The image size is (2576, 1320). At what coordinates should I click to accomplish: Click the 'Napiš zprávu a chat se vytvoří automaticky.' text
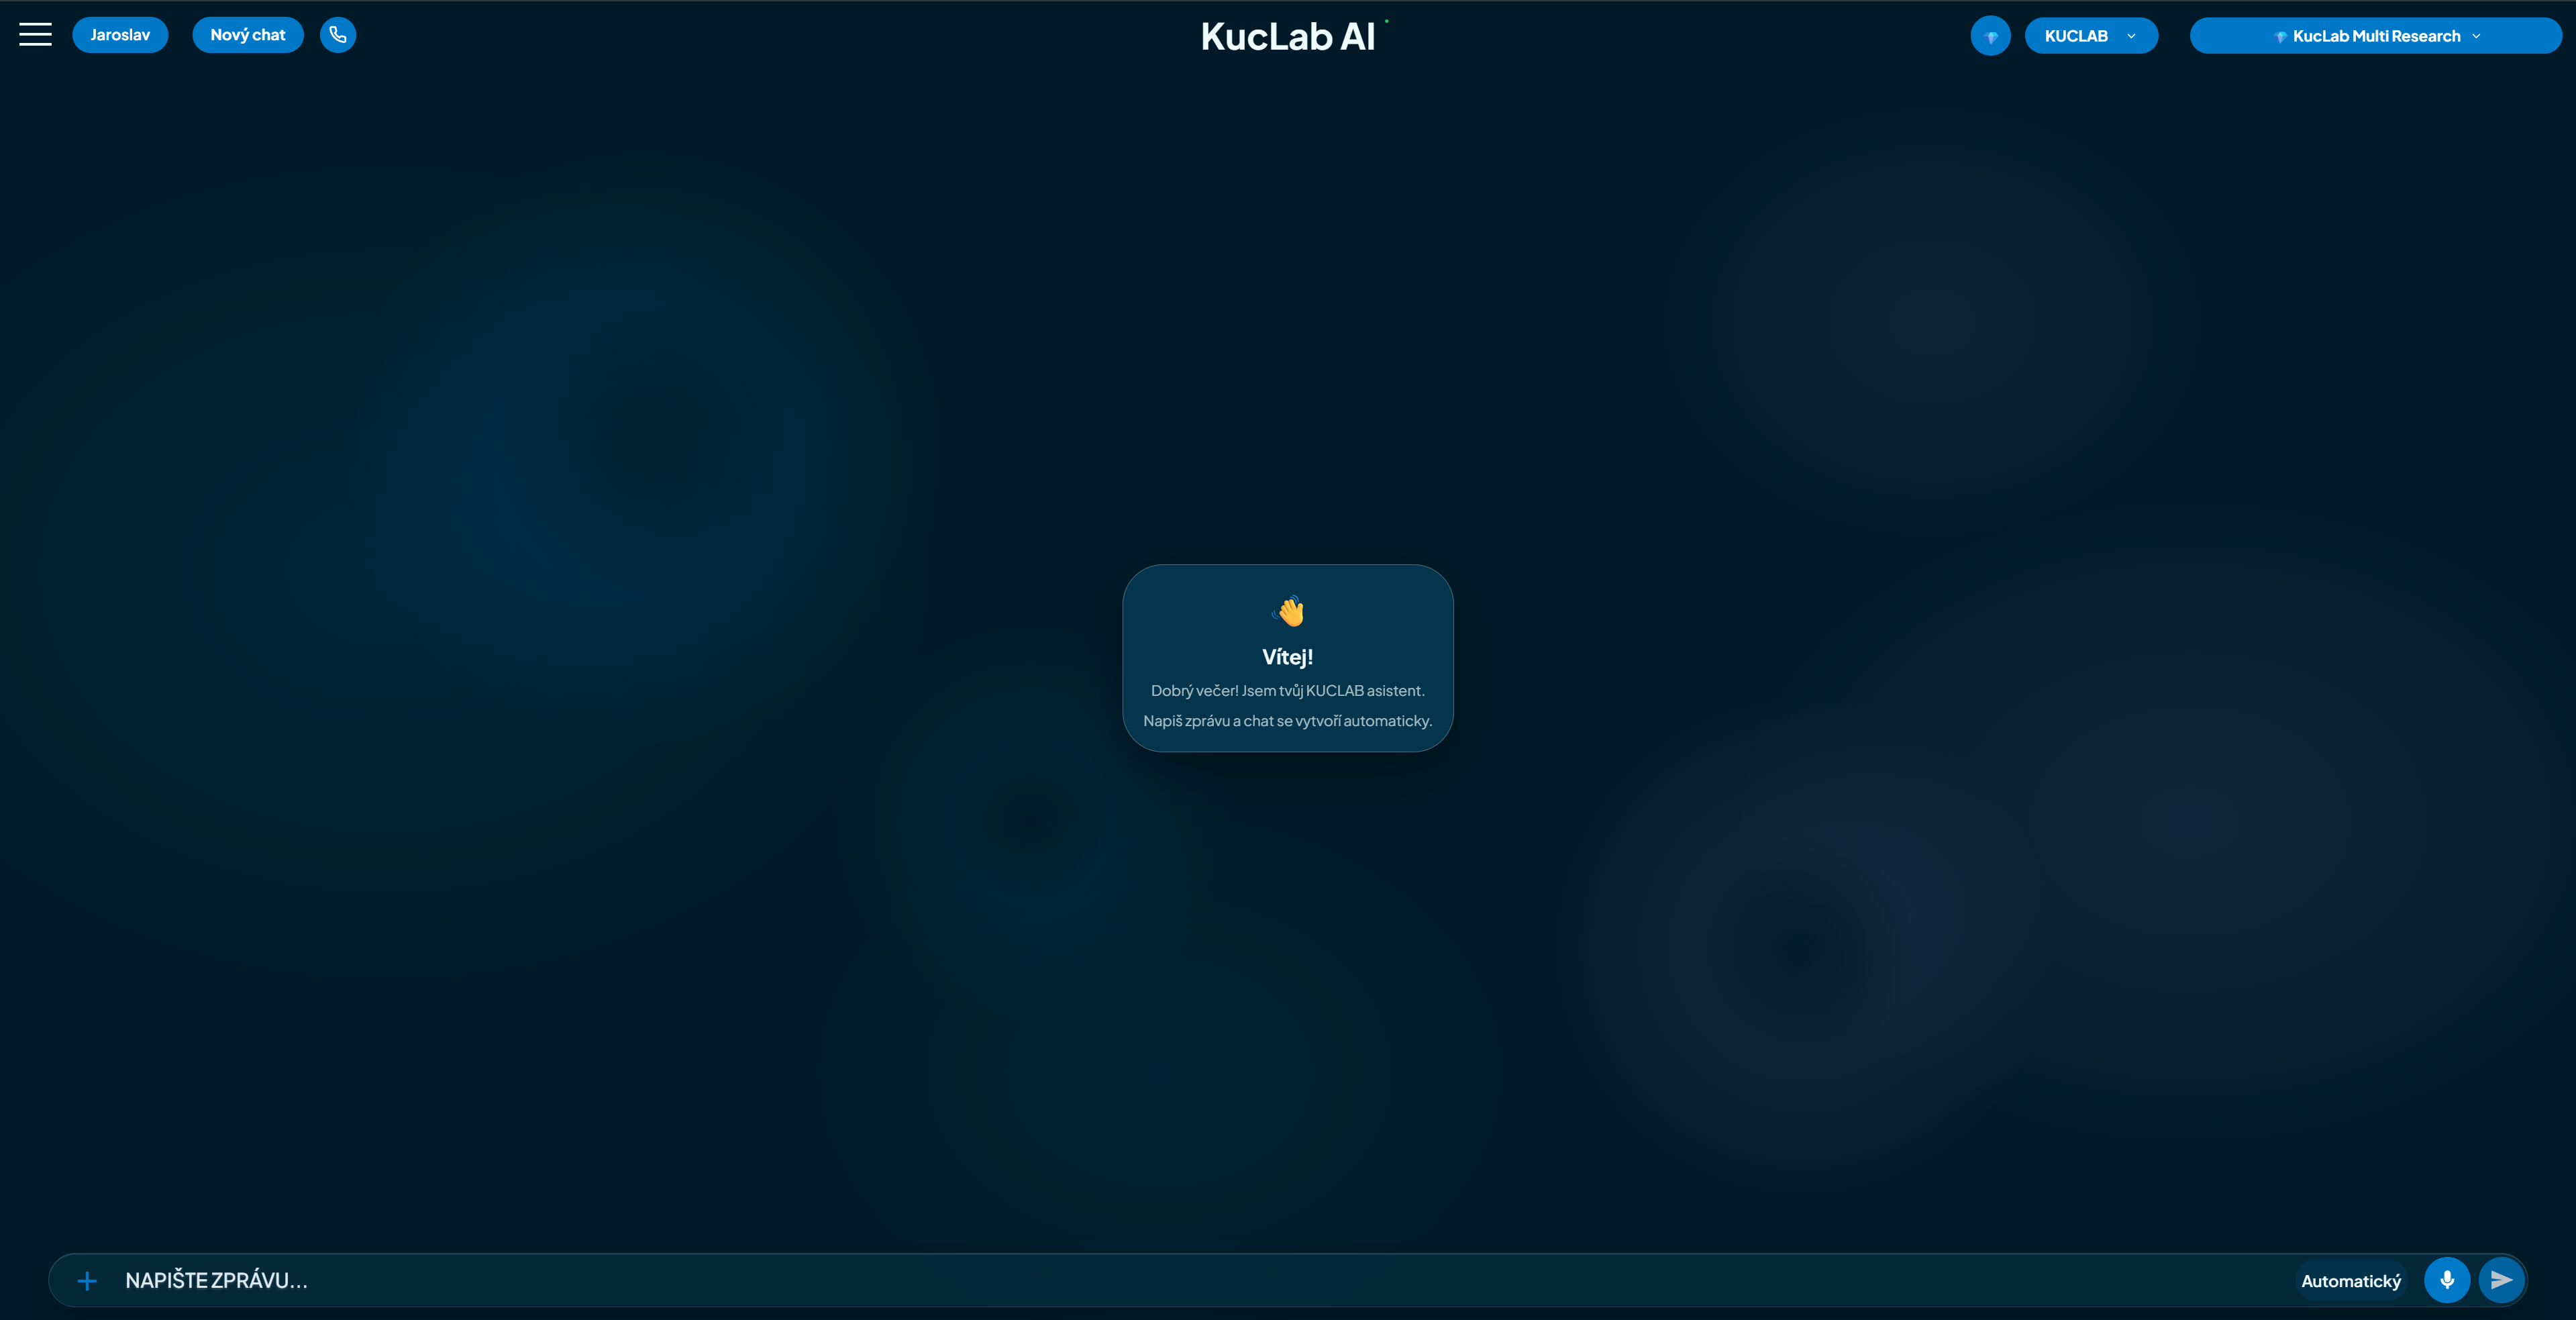click(x=1288, y=721)
